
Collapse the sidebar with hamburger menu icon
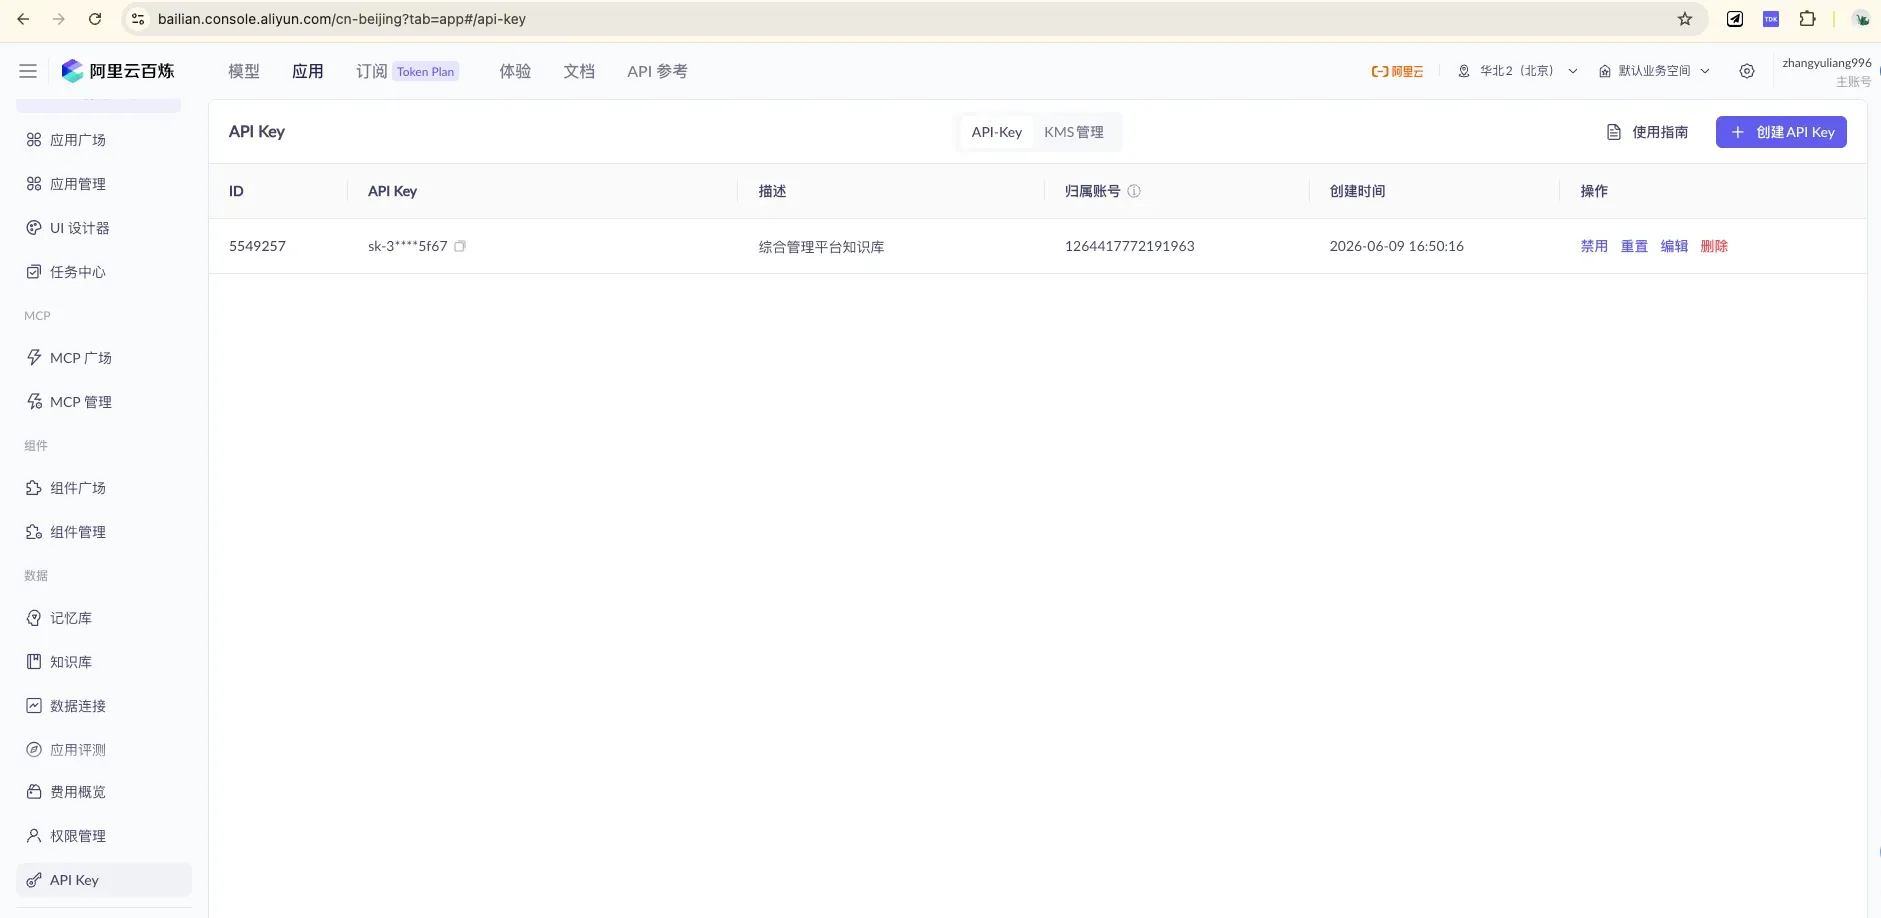tap(28, 71)
